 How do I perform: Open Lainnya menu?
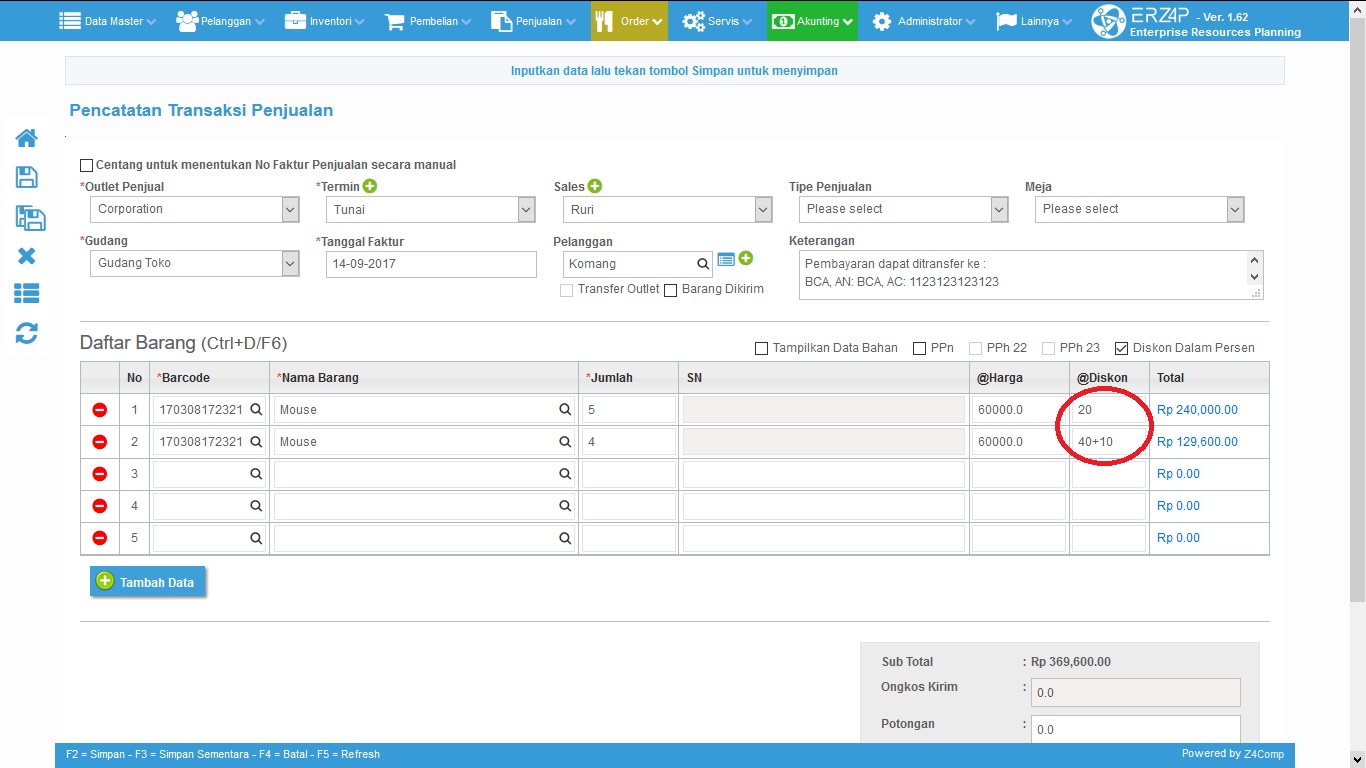tap(1035, 21)
